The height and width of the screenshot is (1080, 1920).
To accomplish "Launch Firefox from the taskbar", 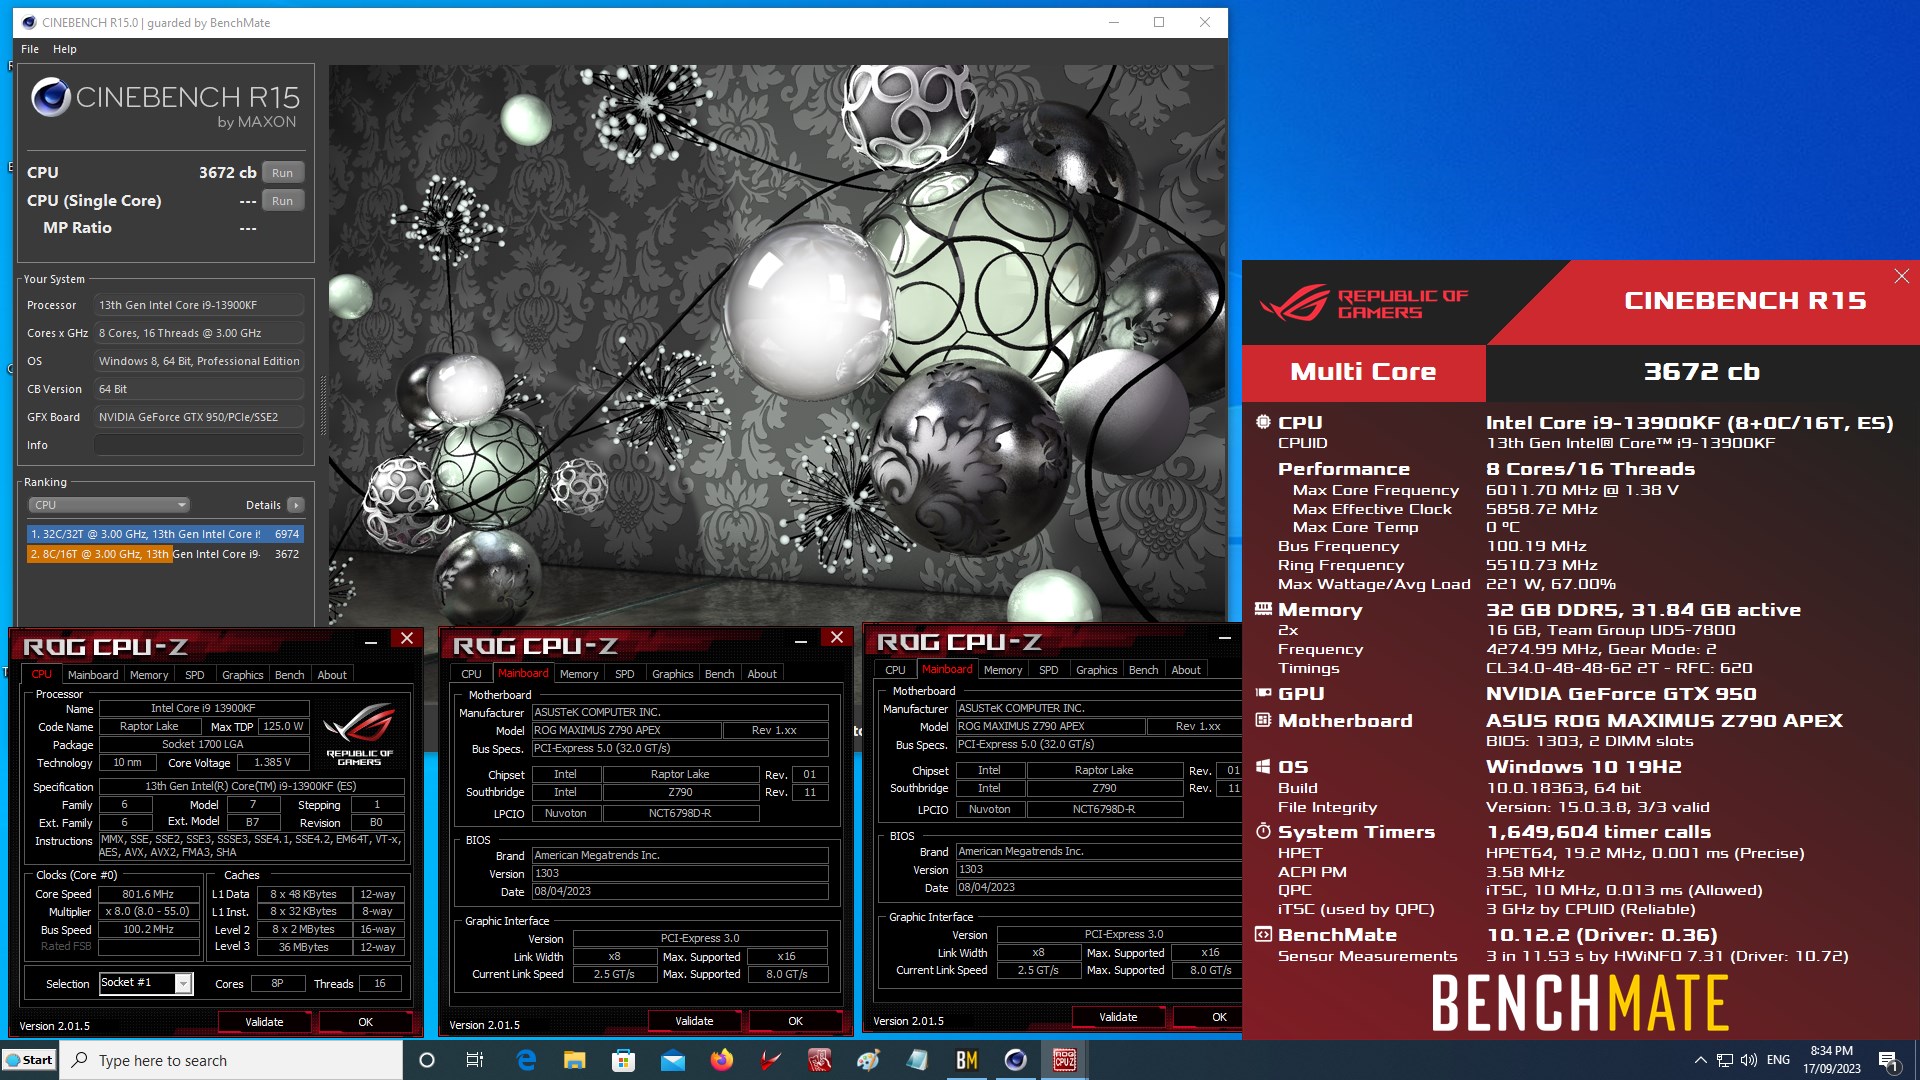I will pos(721,1060).
